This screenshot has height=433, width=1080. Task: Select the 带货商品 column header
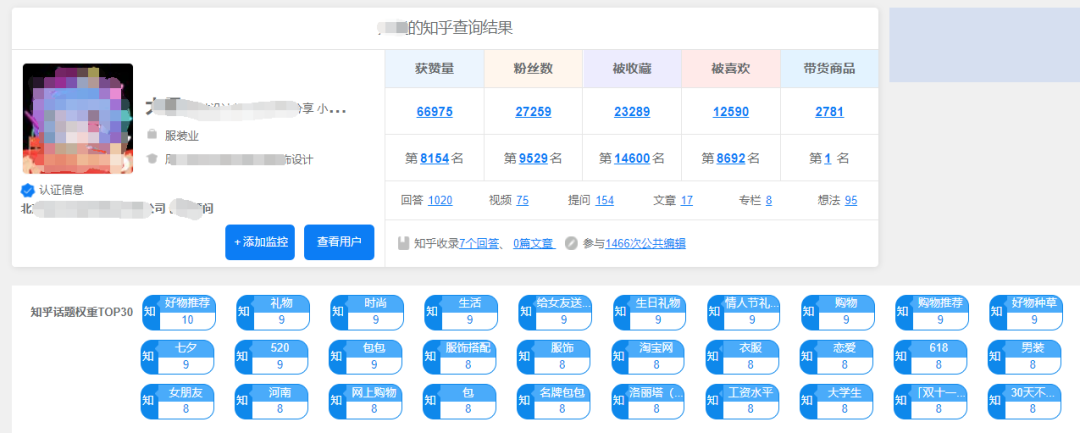pos(829,69)
